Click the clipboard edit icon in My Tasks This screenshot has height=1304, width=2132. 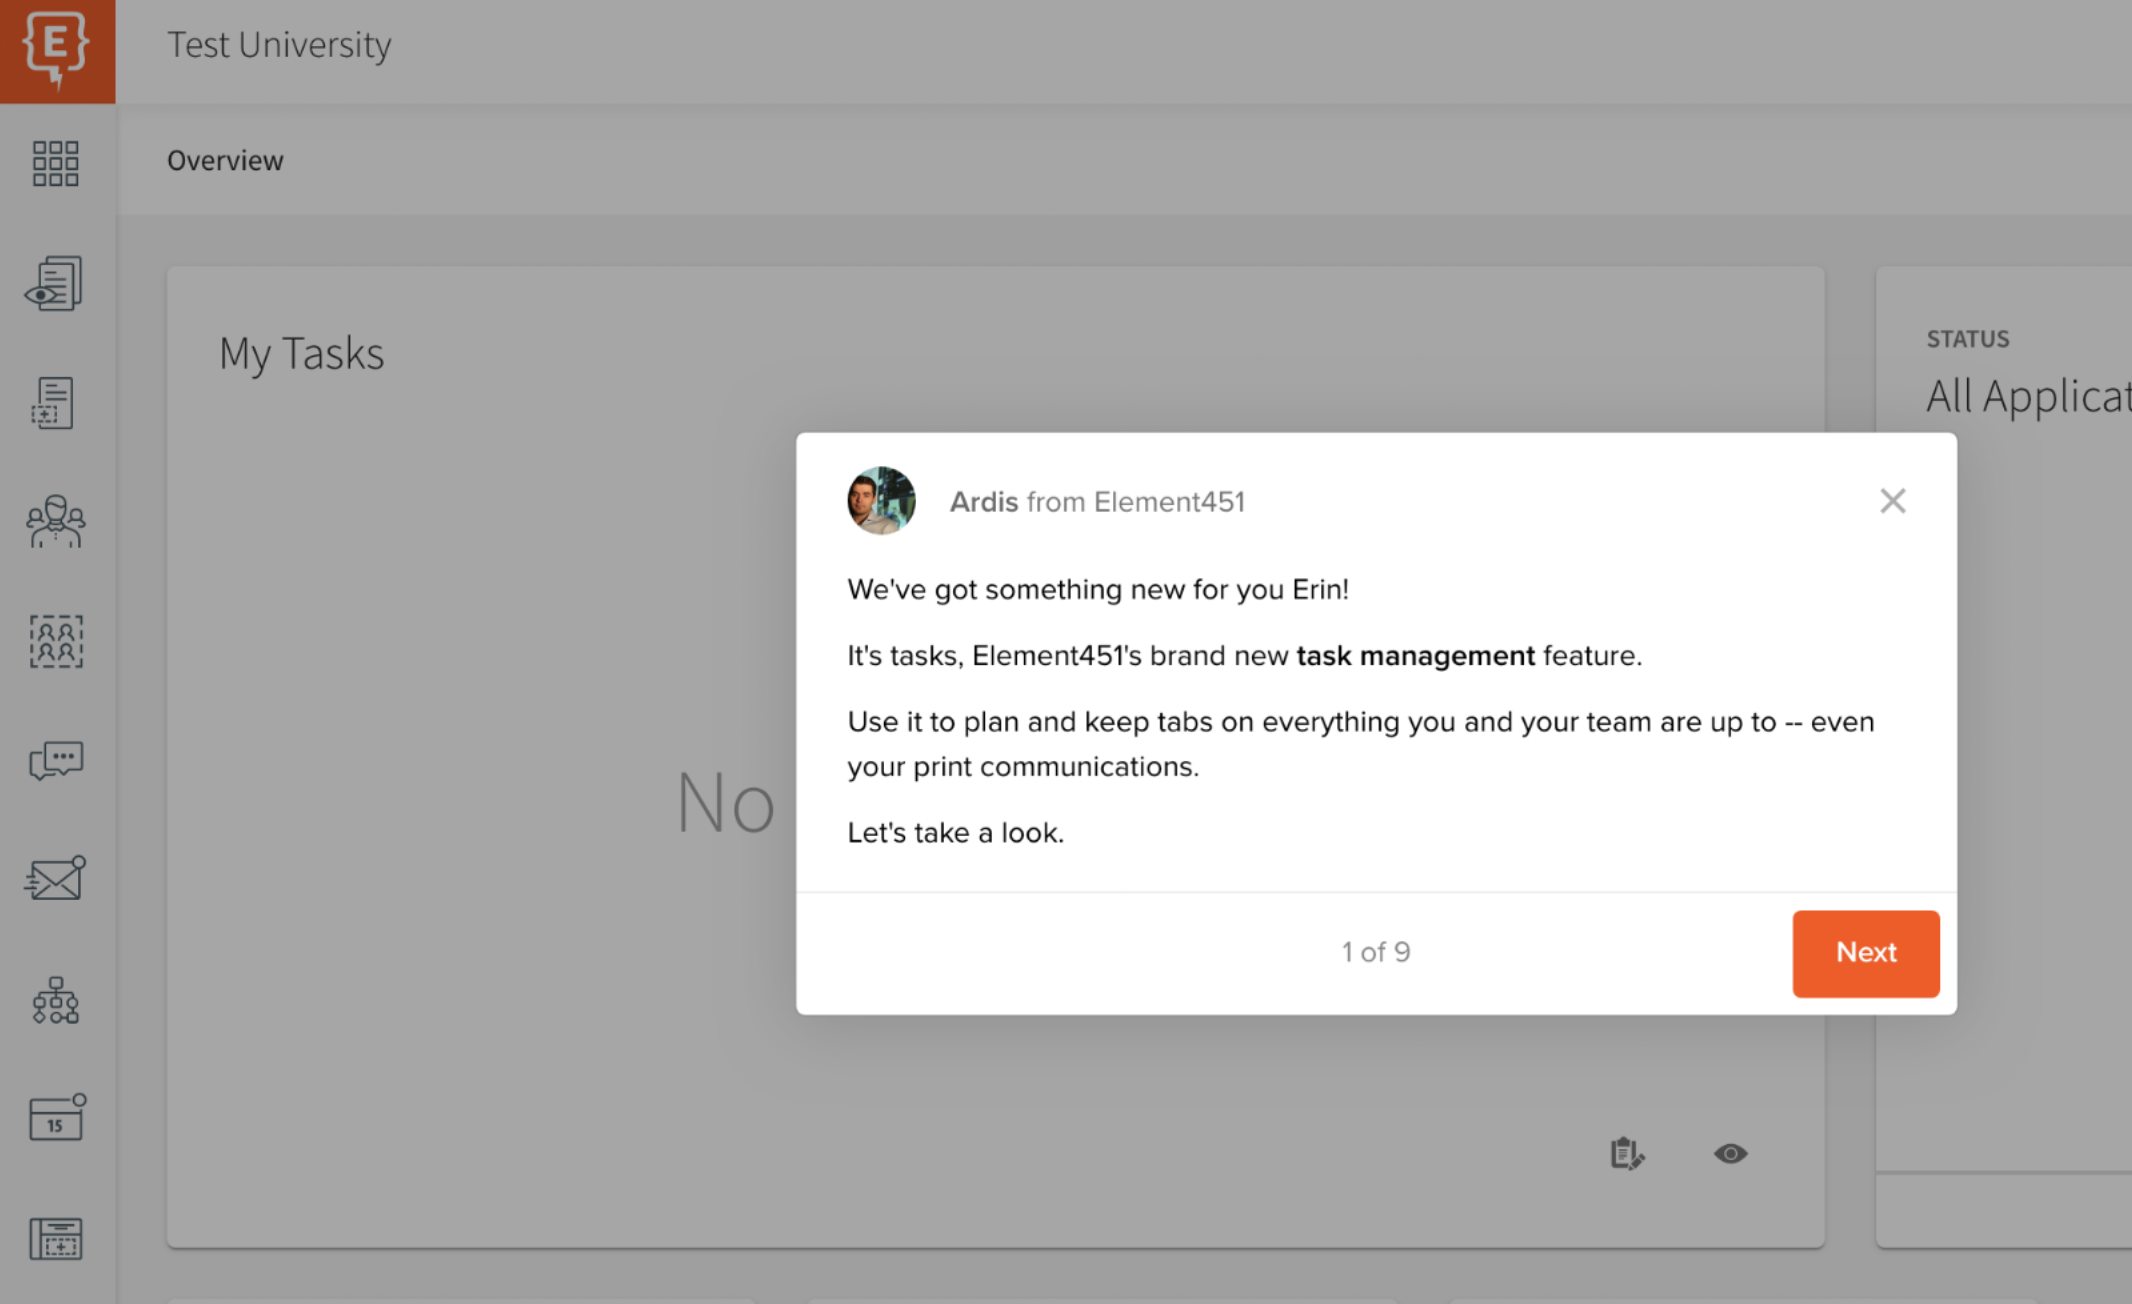pos(1627,1153)
